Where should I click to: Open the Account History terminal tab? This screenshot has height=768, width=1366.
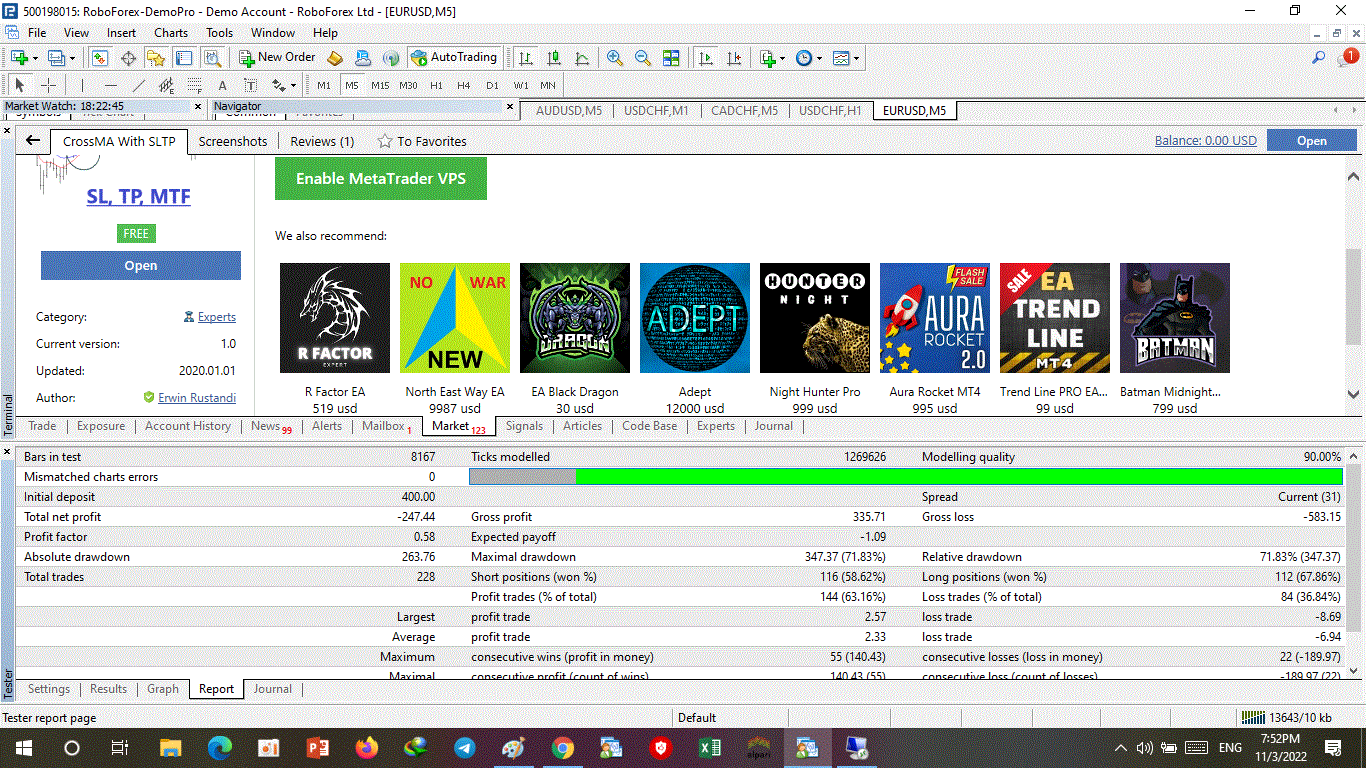click(x=188, y=426)
